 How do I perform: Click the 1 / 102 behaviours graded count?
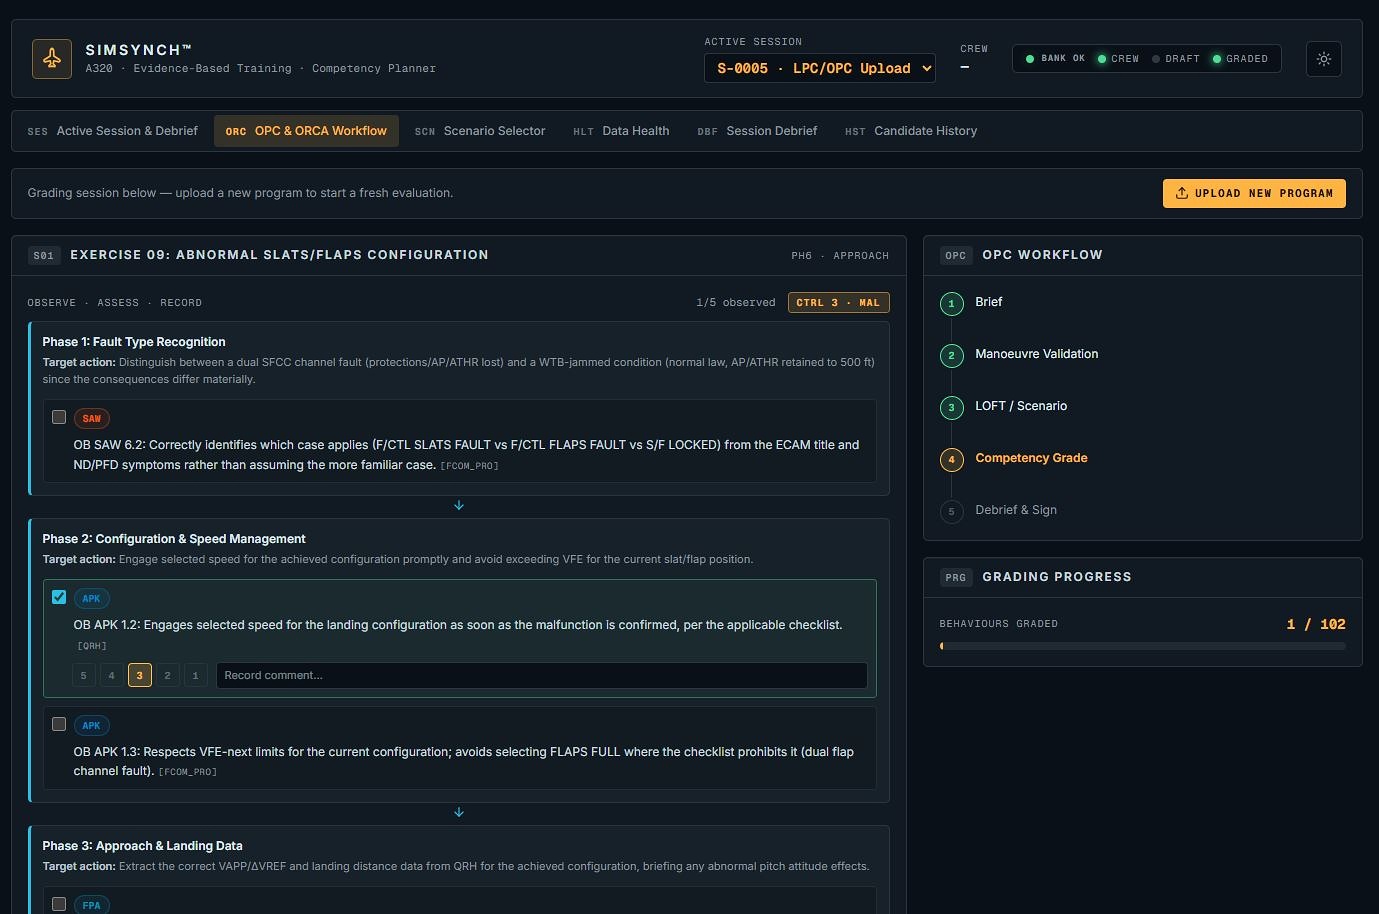pos(1316,624)
